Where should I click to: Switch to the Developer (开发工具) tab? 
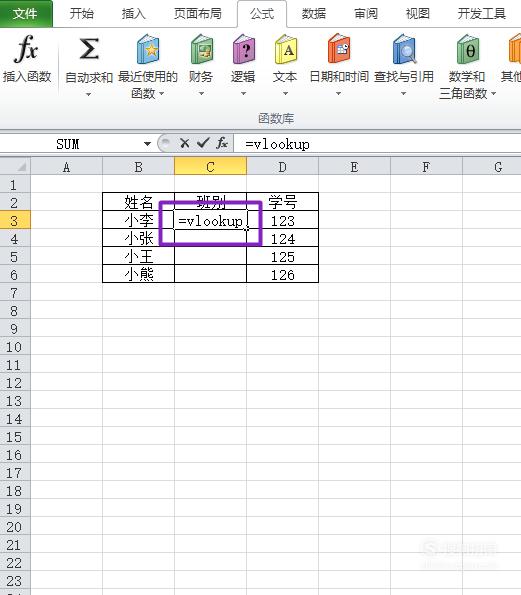[x=482, y=14]
